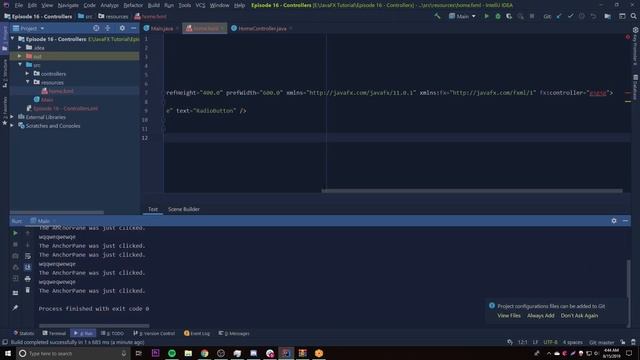Expand the .idea folder
The height and width of the screenshot is (360, 640).
tap(20, 47)
